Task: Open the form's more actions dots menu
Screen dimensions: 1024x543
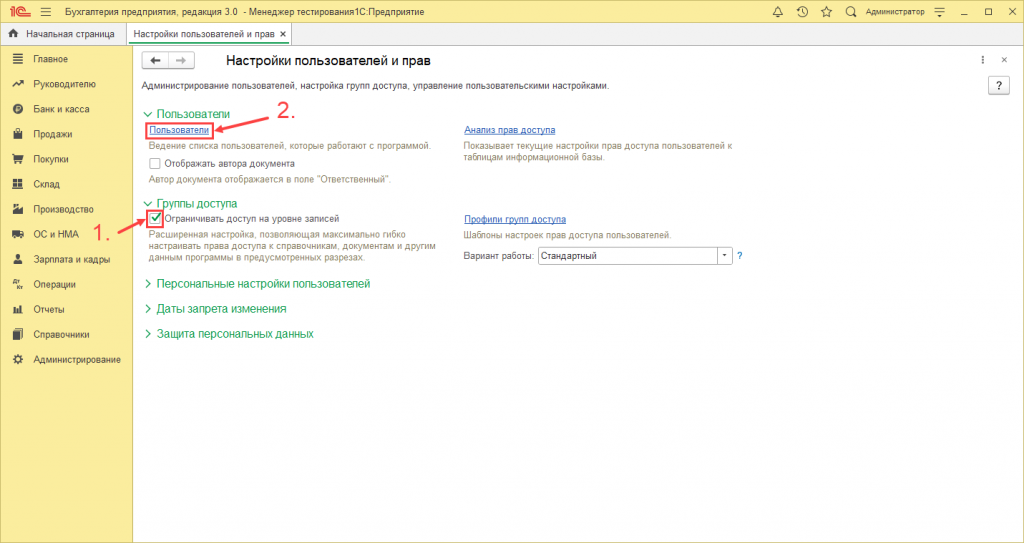Action: click(x=982, y=60)
